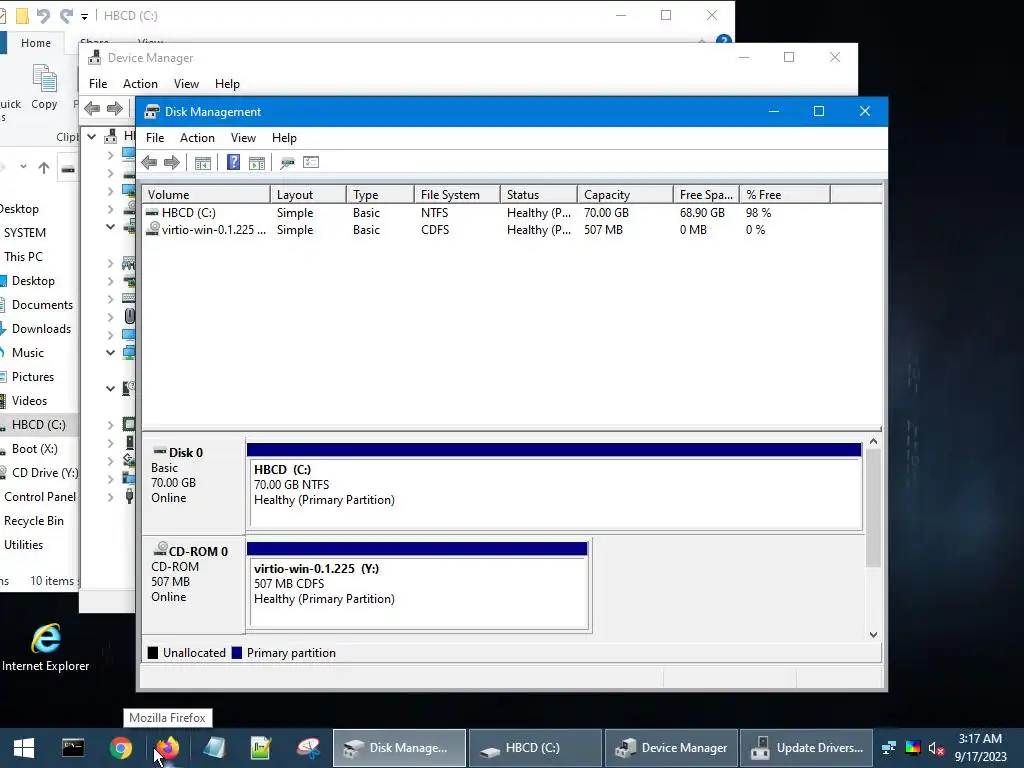The image size is (1024, 768).
Task: Select virtio-win-0.1.225 (Y:) partition on CD-ROM 0
Action: coord(418,586)
